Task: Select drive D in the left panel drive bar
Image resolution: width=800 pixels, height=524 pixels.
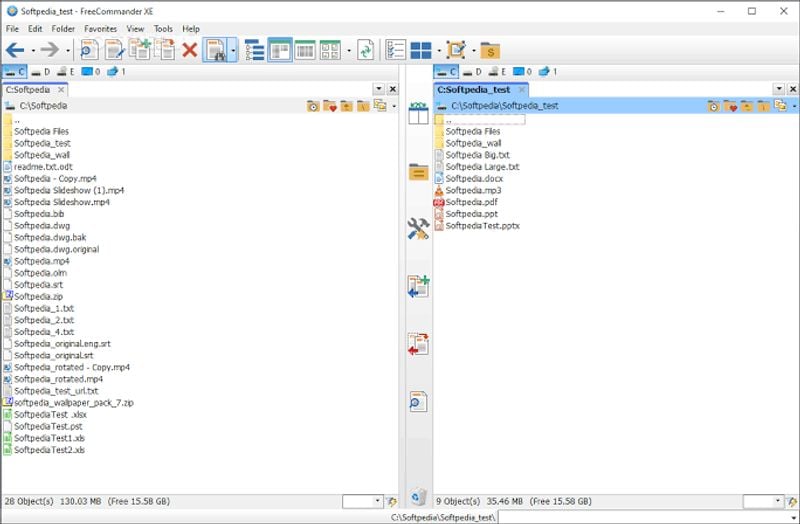Action: (x=41, y=72)
